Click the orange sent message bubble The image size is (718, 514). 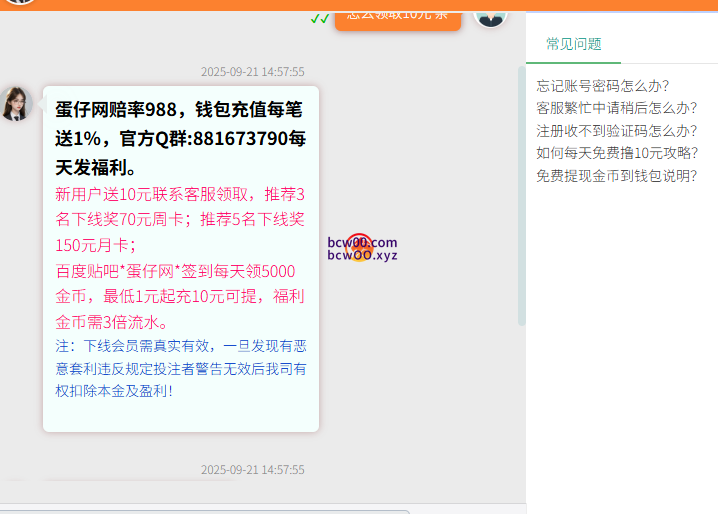(x=397, y=21)
